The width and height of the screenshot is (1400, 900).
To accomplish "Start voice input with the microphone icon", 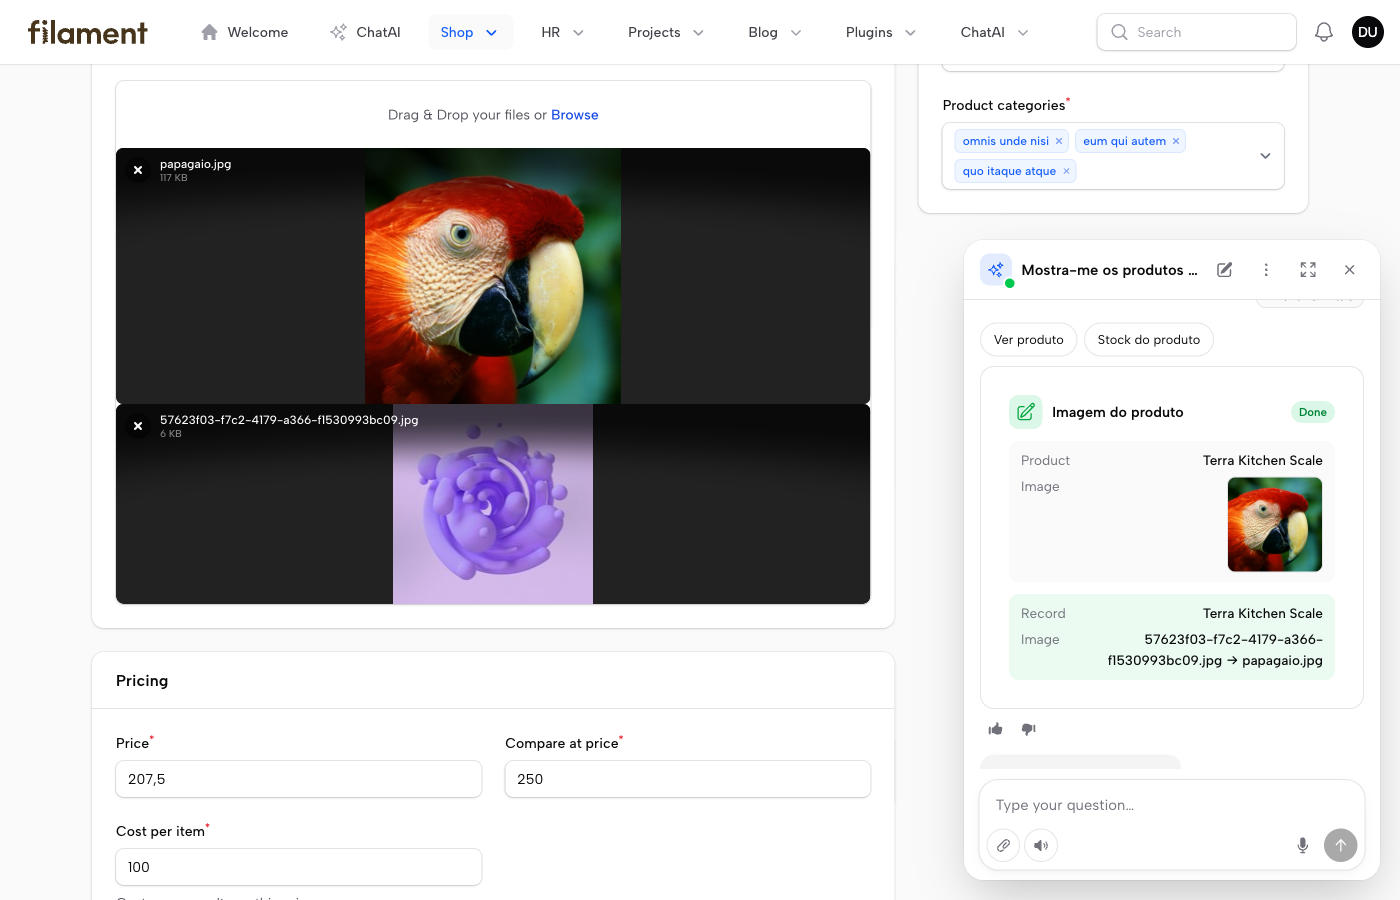I will point(1302,845).
